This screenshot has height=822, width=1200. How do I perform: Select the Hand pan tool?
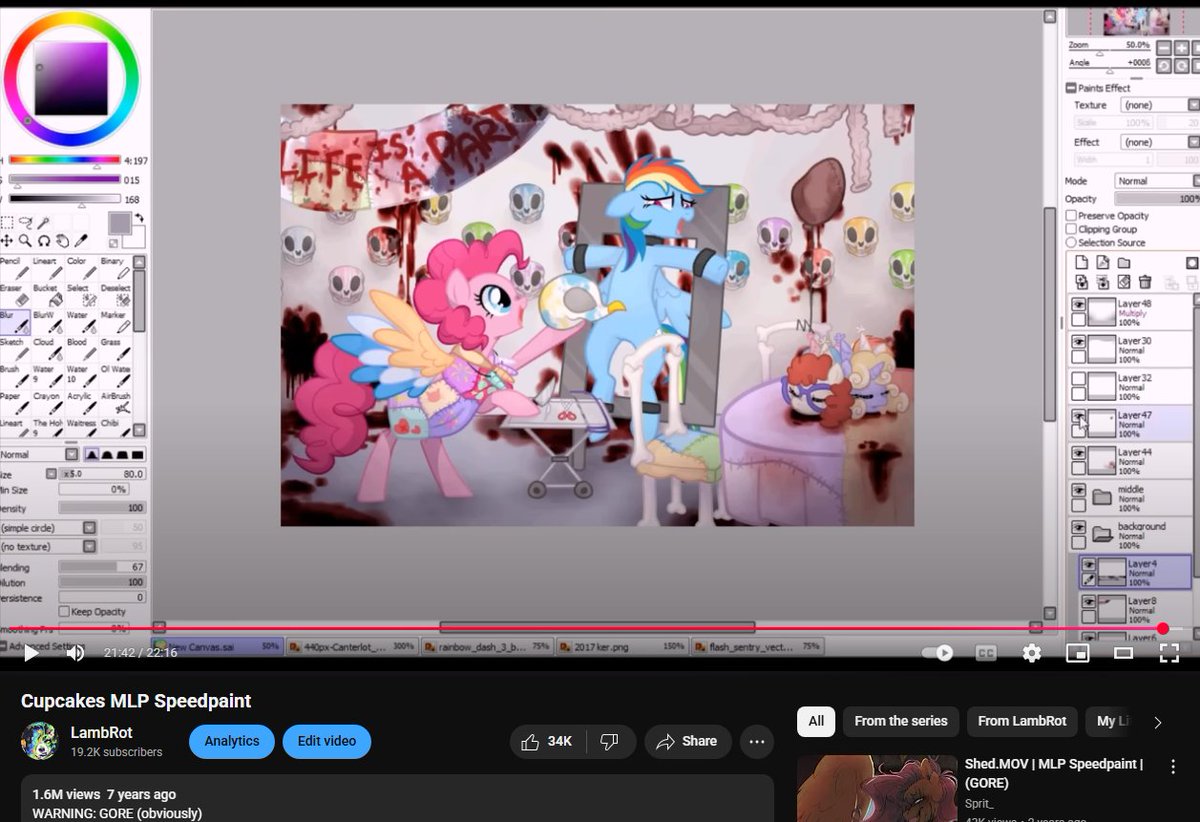[63, 241]
